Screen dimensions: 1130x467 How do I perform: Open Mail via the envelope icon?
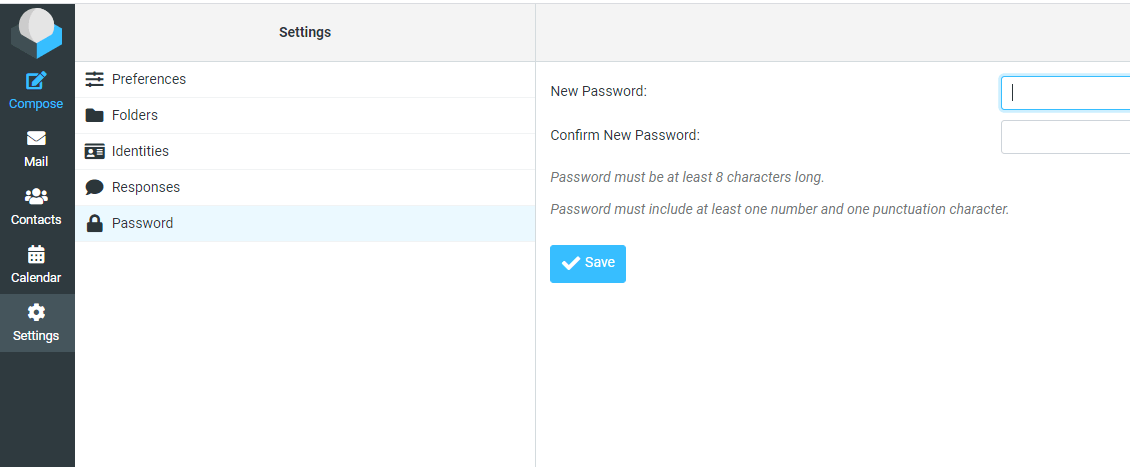[x=36, y=139]
